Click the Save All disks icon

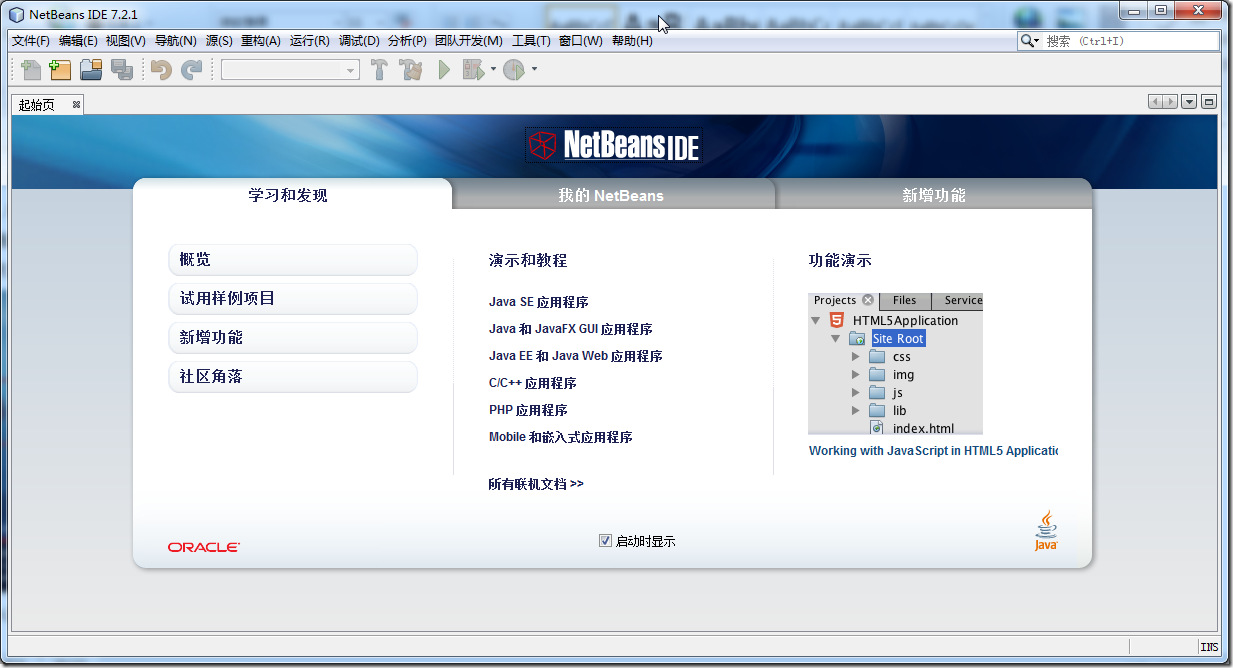point(122,70)
